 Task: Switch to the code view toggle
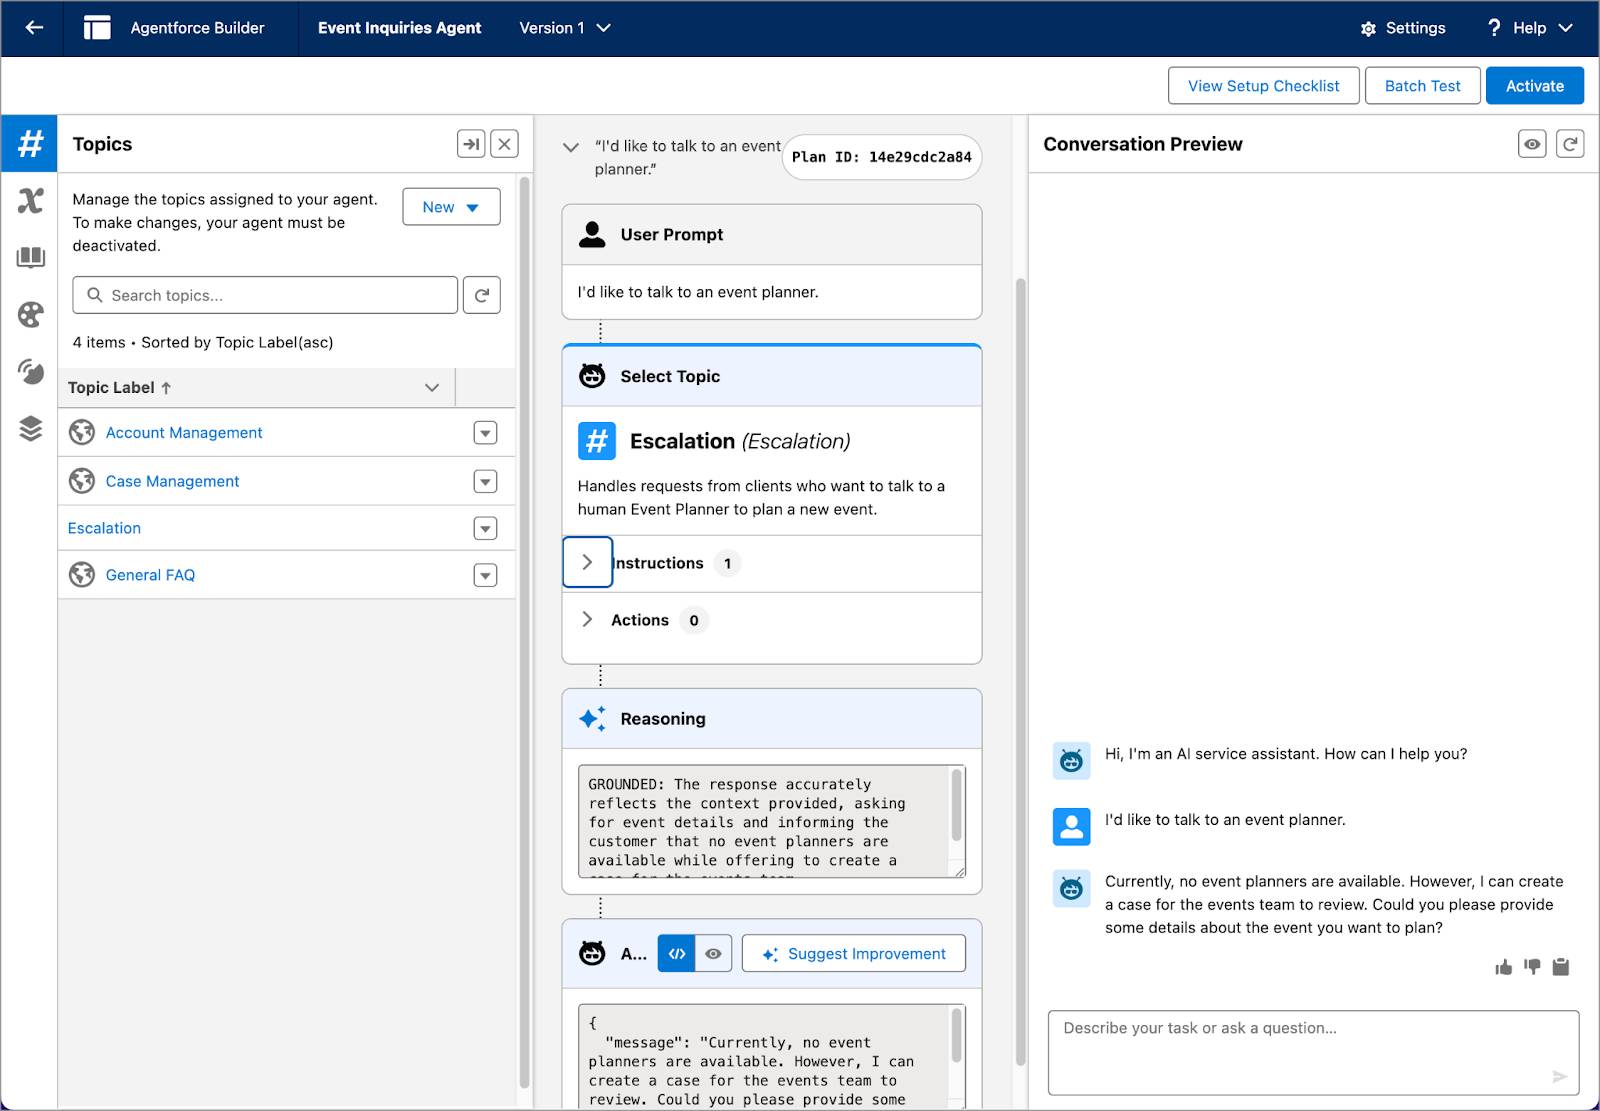[676, 954]
